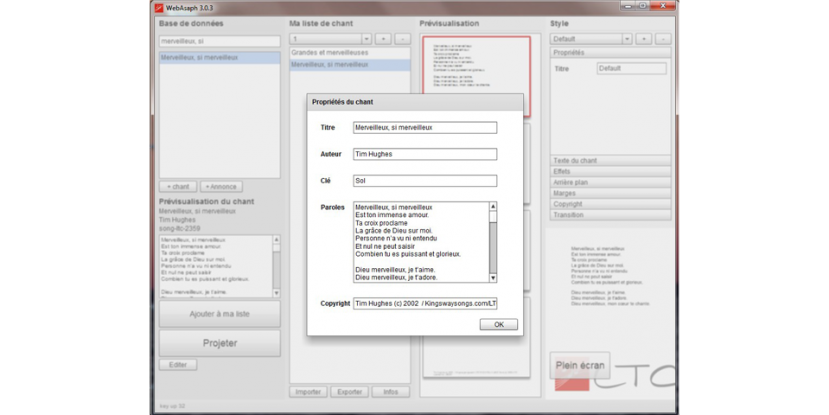The width and height of the screenshot is (829, 415).
Task: Expand the 'Texte du chant' section
Action: 610,161
